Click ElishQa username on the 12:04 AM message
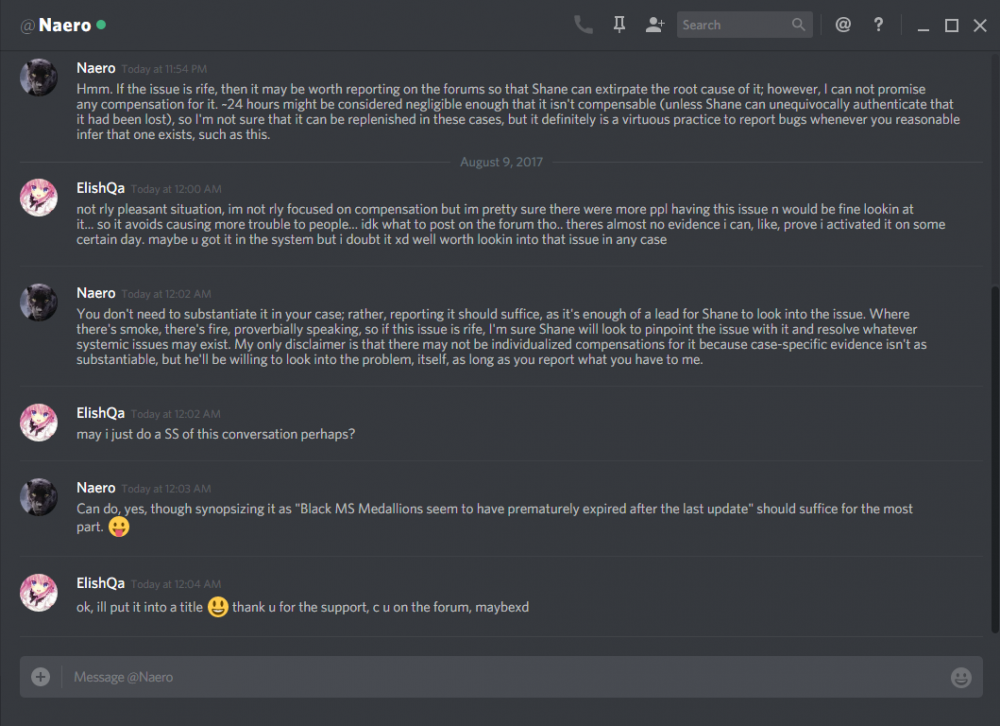This screenshot has width=1000, height=726. (x=101, y=583)
